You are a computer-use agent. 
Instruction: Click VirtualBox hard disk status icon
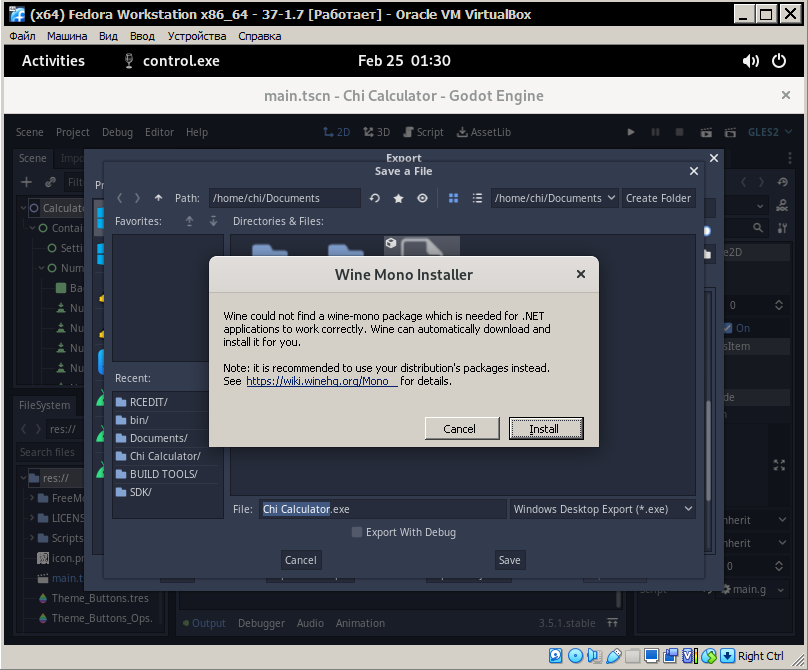tap(556, 656)
